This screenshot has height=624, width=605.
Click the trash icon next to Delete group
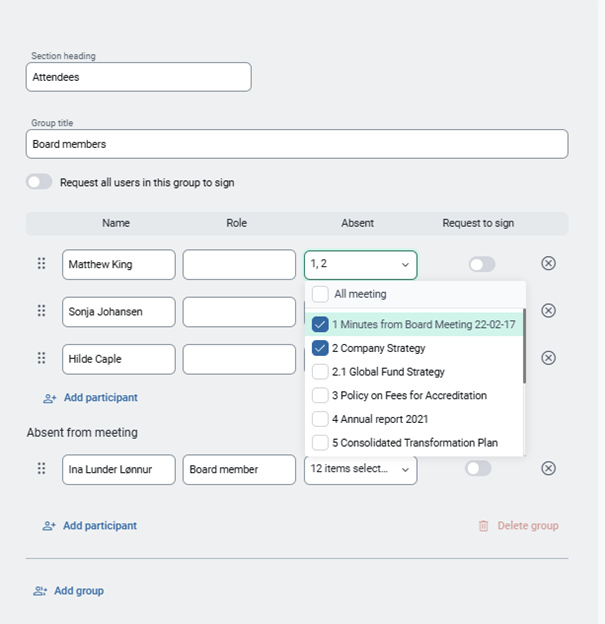(483, 526)
